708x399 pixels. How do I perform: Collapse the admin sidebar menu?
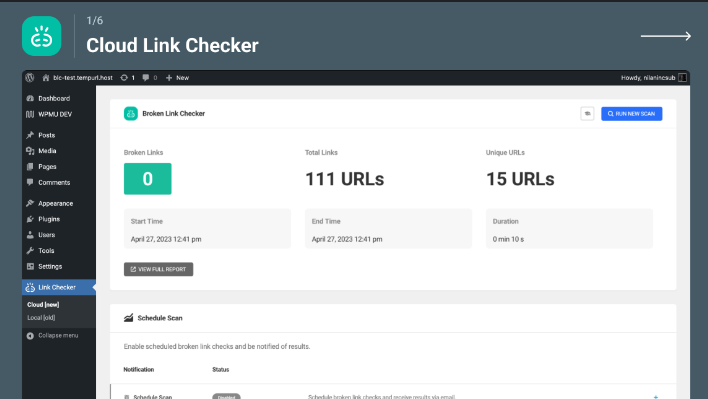click(x=52, y=335)
